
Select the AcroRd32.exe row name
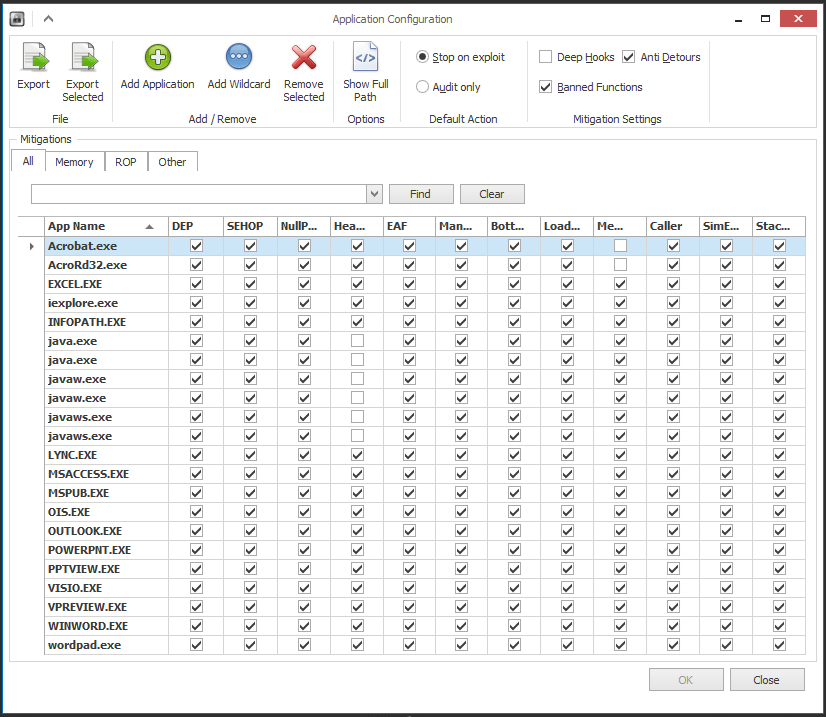87,265
